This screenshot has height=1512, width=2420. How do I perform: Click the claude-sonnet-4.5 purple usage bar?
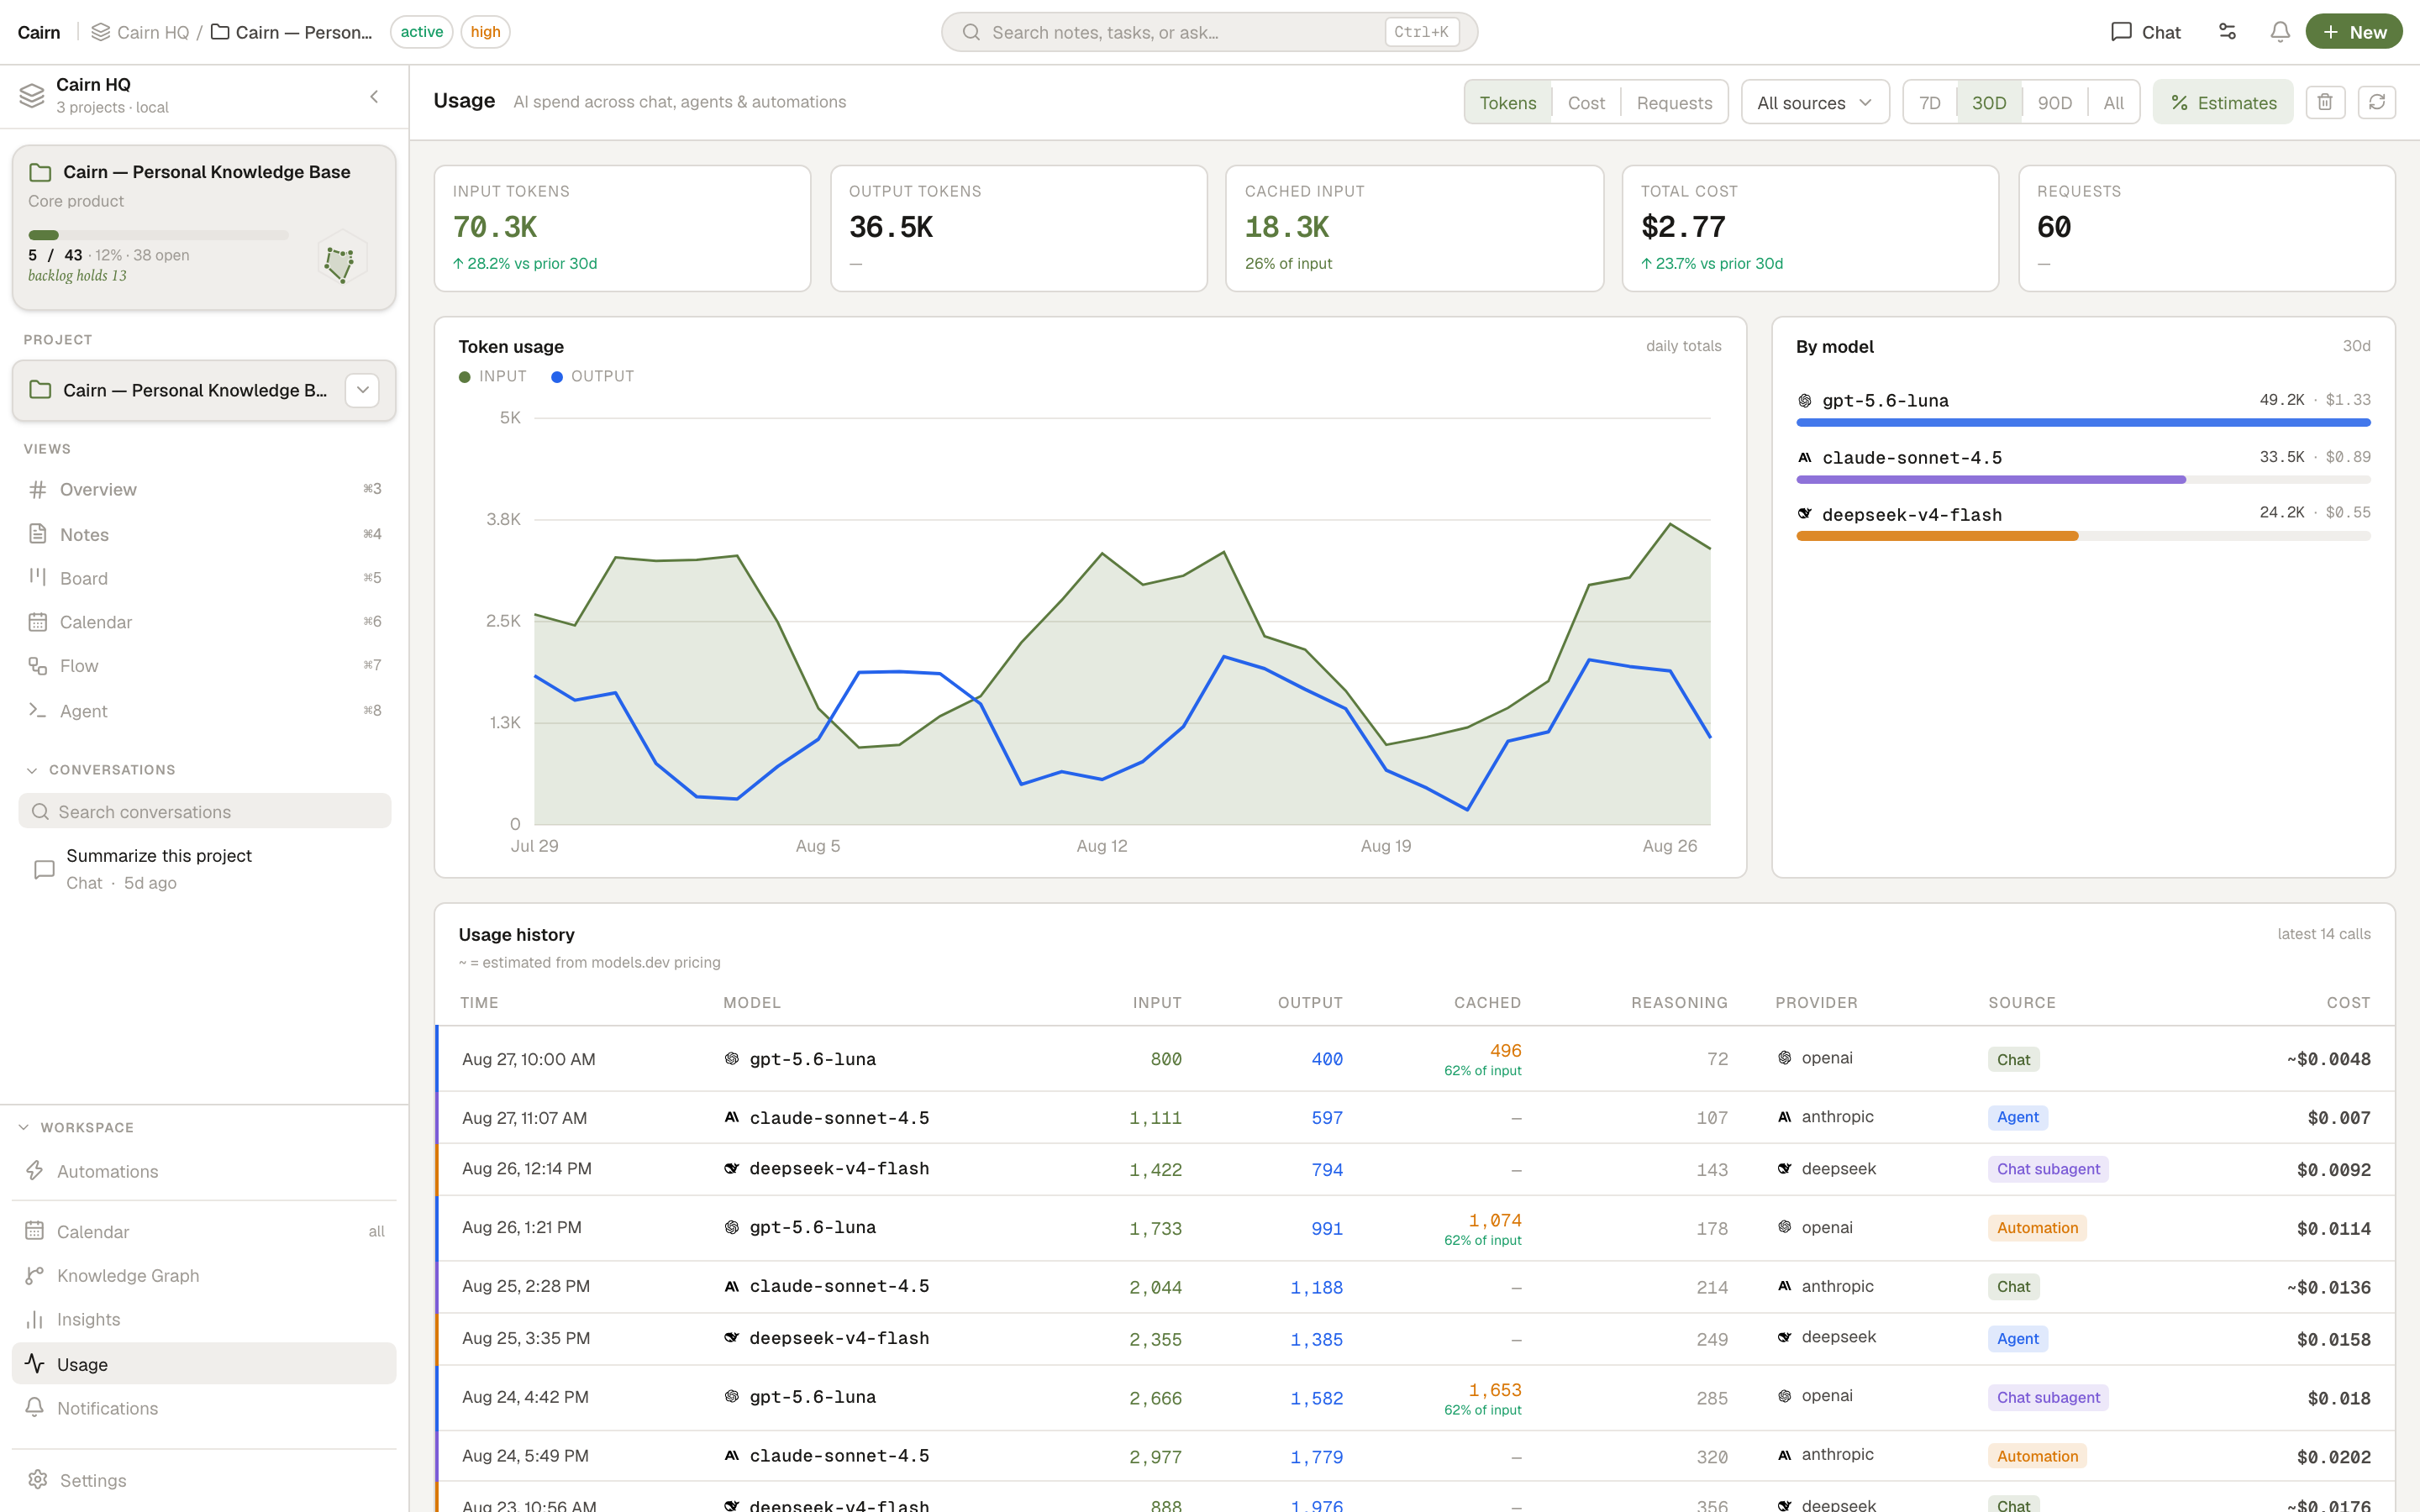1991,480
